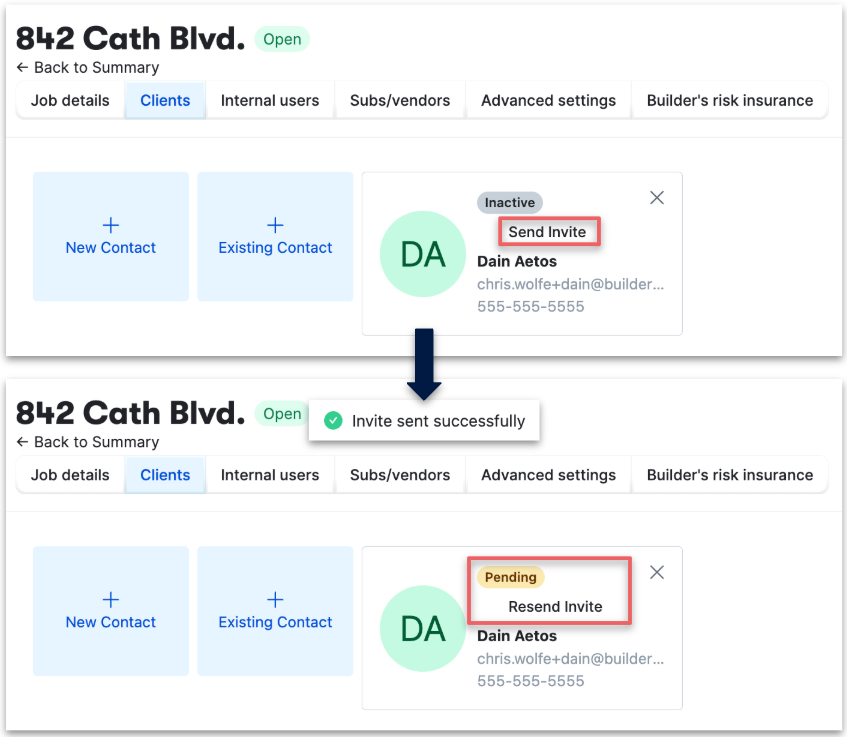
Task: Click Back to Summary link in top panel
Action: (x=88, y=68)
